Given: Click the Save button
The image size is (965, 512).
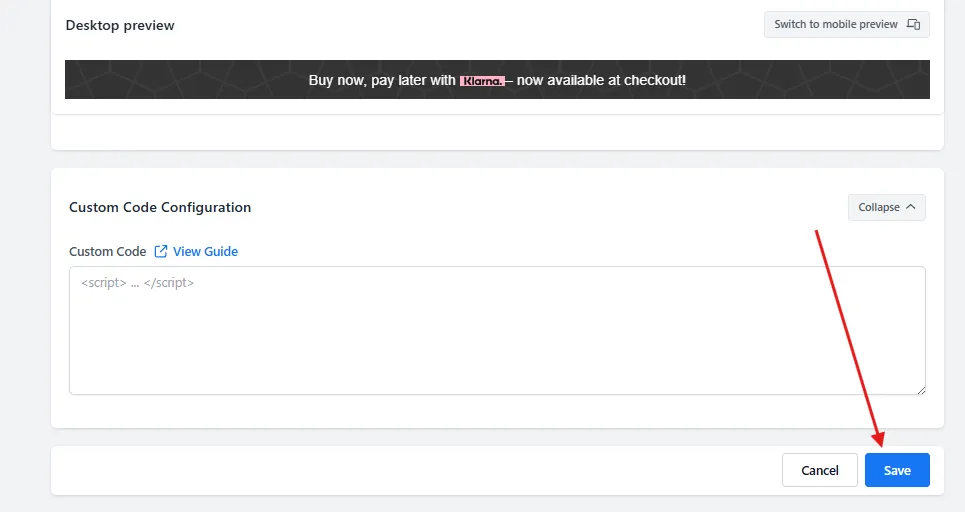Looking at the screenshot, I should 897,470.
